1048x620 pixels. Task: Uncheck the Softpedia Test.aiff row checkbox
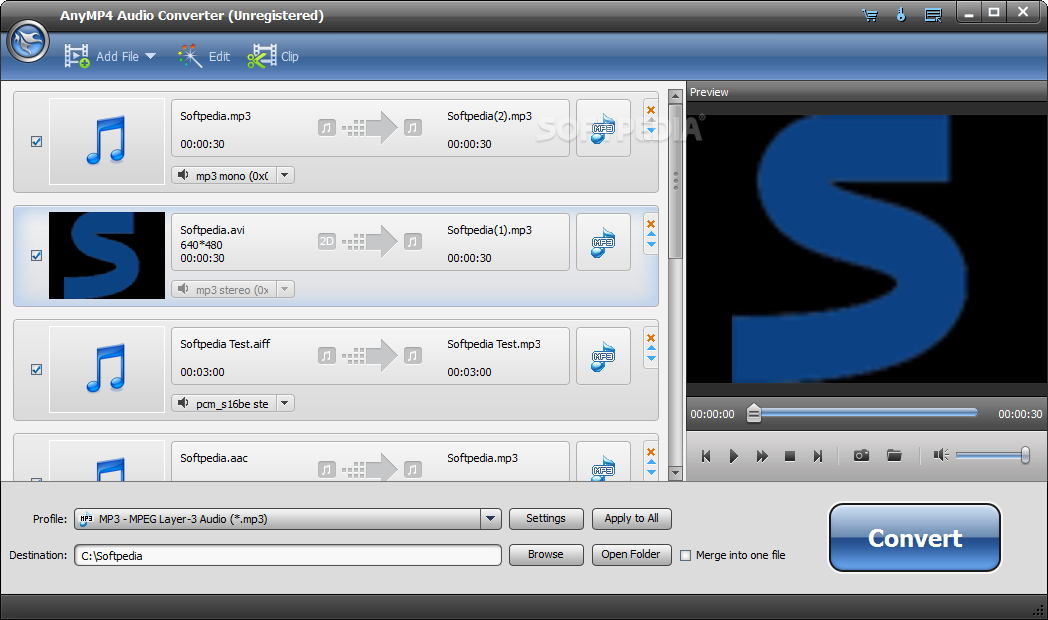point(37,369)
